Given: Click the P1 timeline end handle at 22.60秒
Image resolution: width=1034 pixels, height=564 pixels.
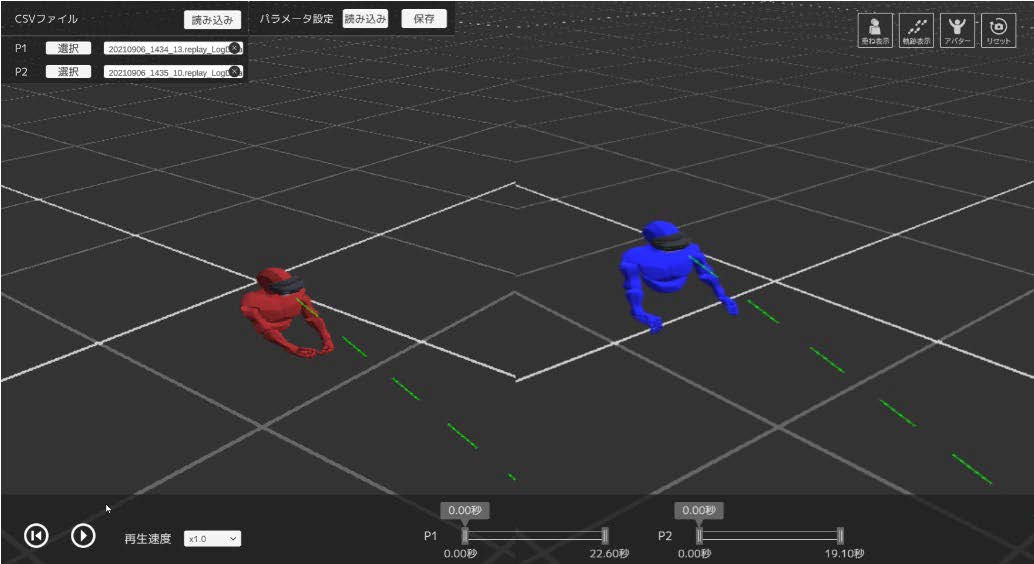Looking at the screenshot, I should [605, 536].
